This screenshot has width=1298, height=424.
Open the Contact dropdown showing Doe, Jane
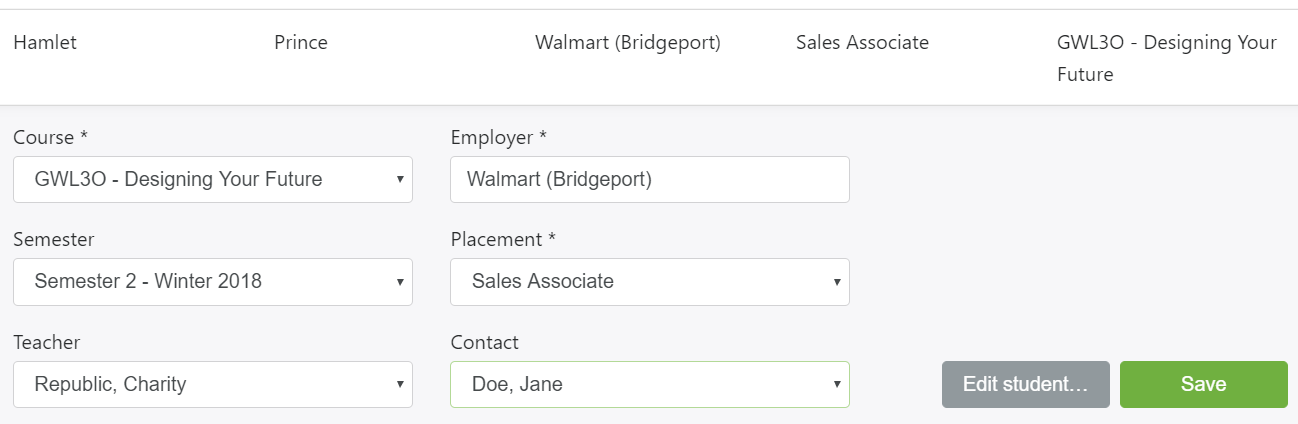(x=649, y=384)
